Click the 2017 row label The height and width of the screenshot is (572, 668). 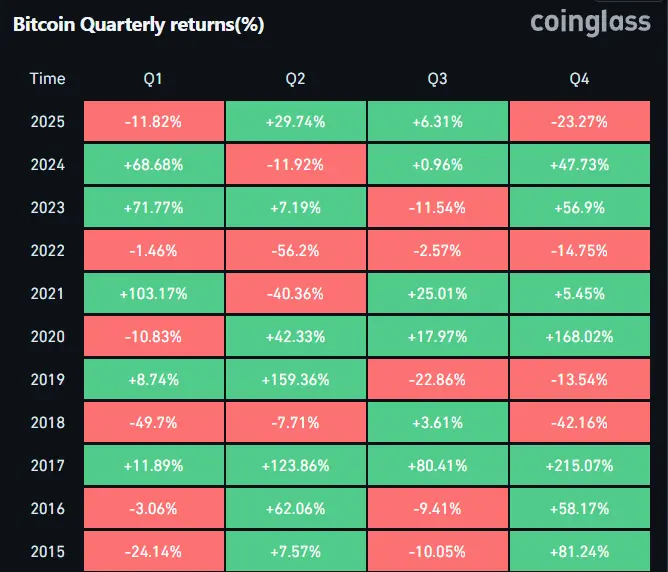[x=47, y=465]
